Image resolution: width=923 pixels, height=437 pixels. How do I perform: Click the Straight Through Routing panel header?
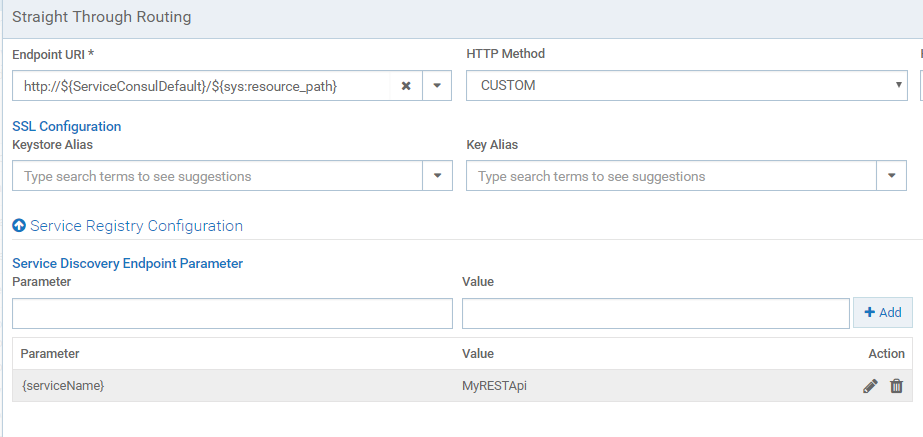(102, 17)
